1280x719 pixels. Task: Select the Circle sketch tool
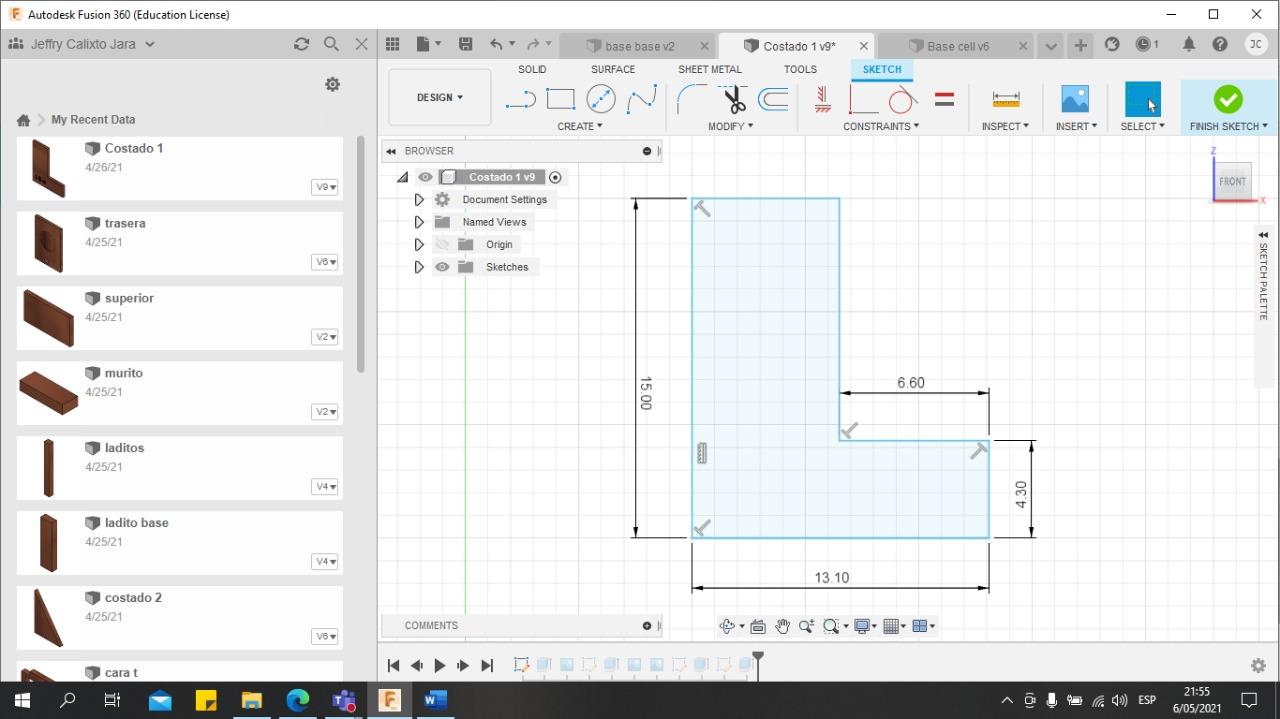600,99
